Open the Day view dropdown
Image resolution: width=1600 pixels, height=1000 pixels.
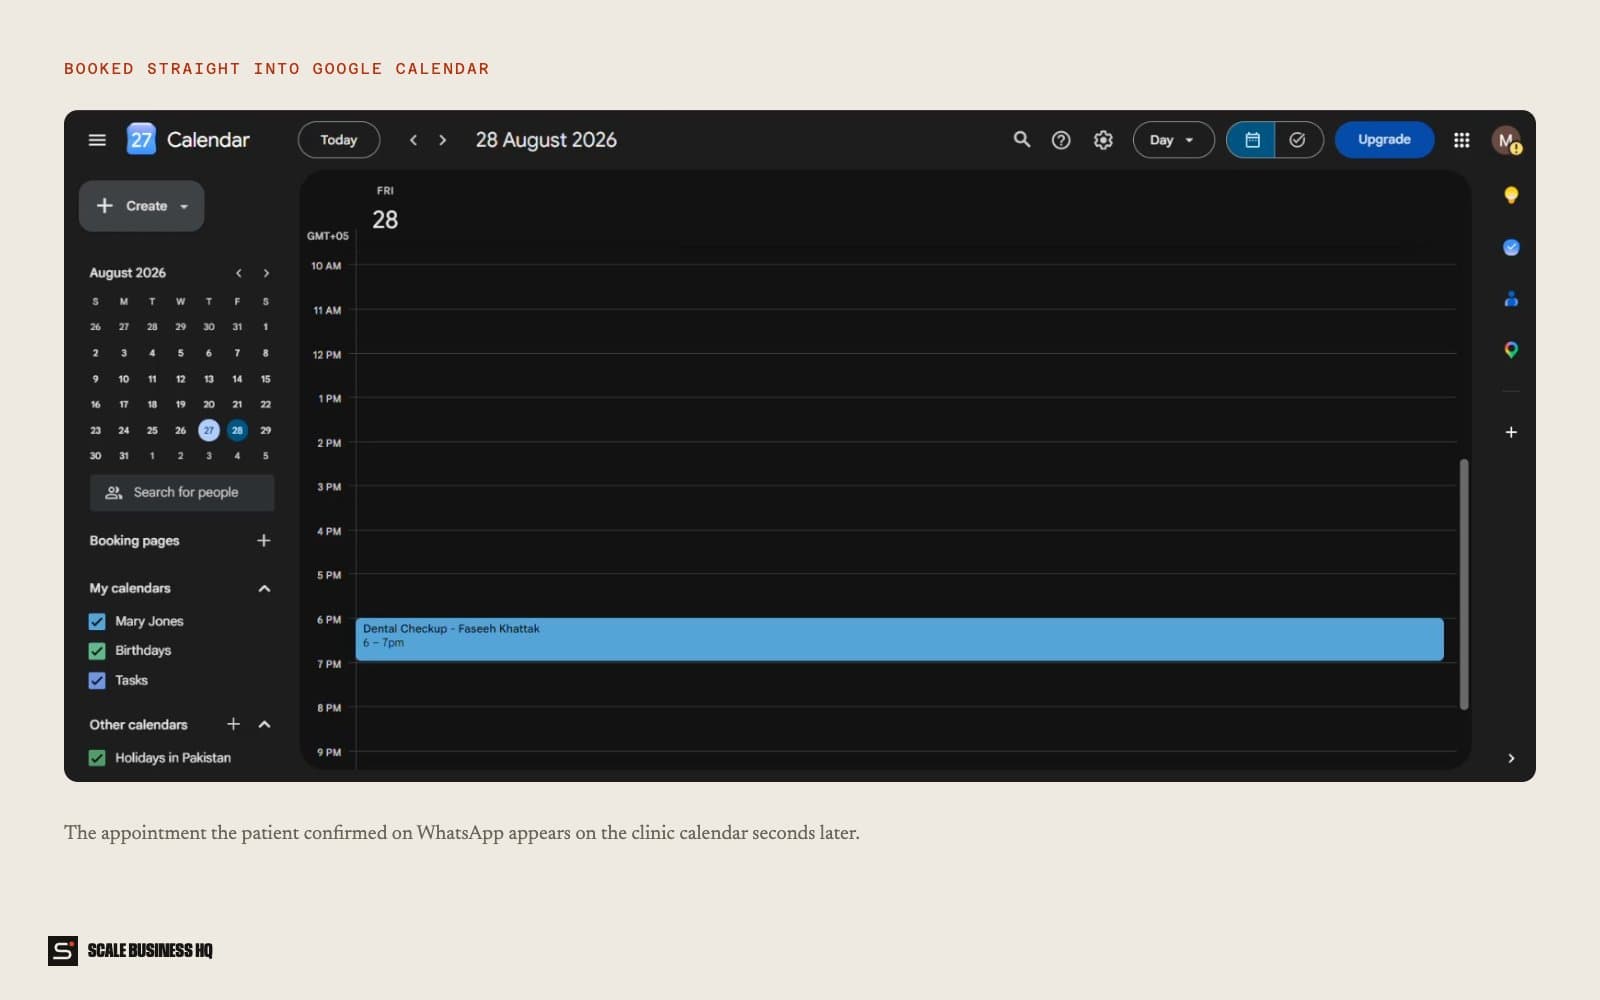pos(1173,140)
